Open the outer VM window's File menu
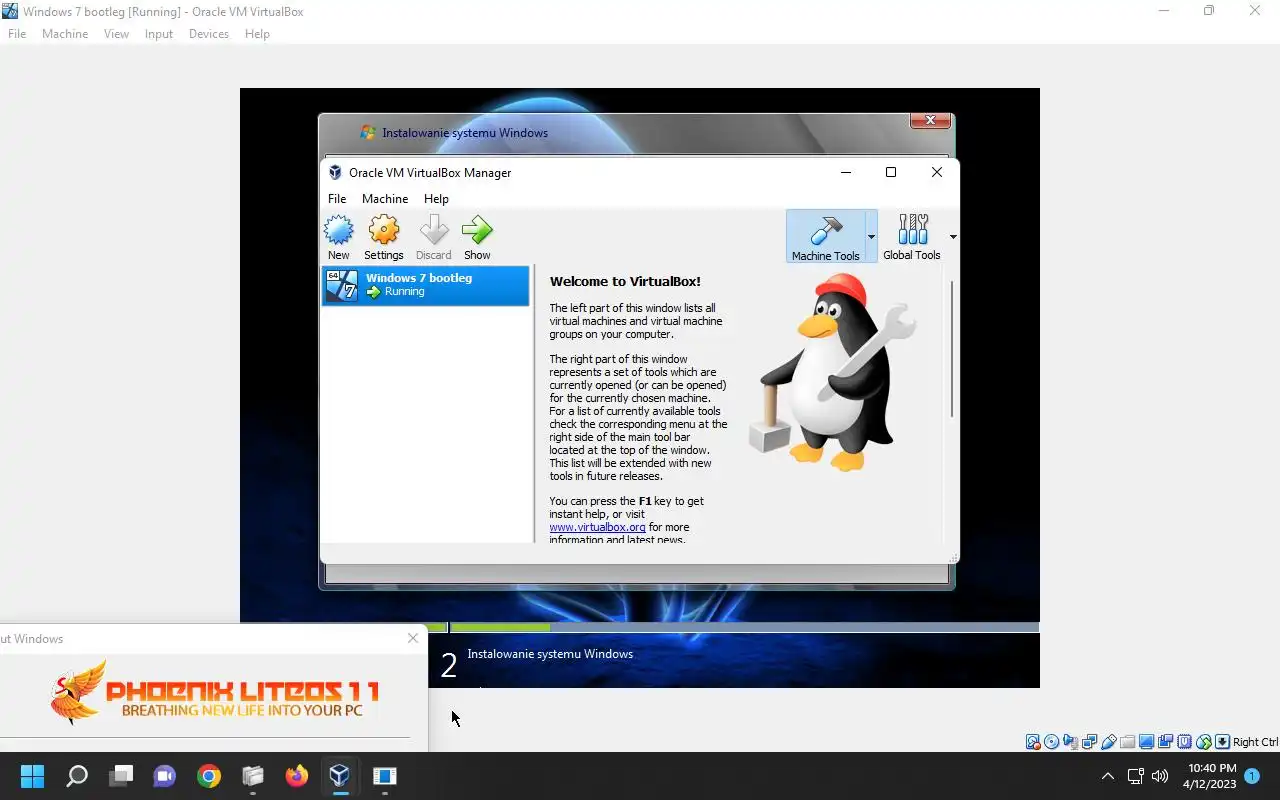The width and height of the screenshot is (1280, 800). coord(17,34)
